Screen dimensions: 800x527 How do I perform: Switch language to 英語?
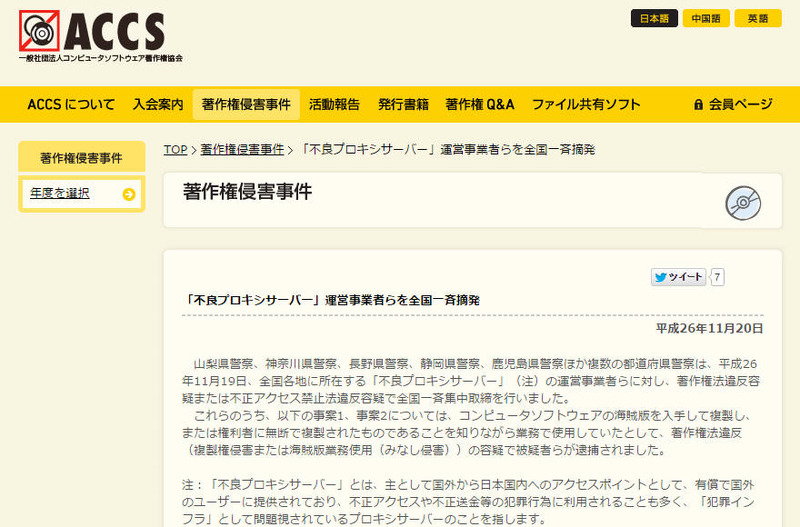point(758,18)
